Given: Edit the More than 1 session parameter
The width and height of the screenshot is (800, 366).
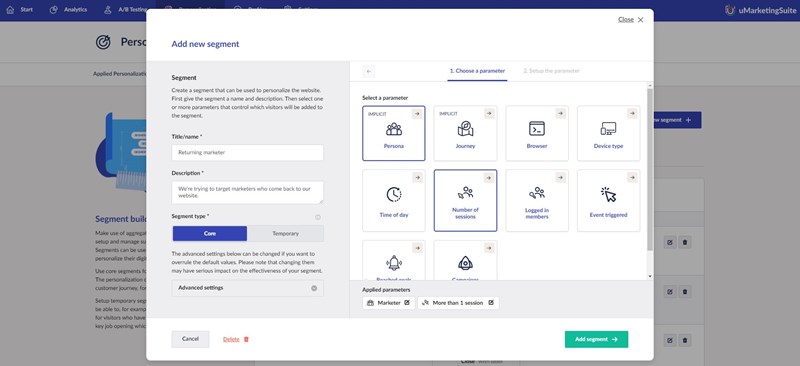Looking at the screenshot, I should coord(491,303).
